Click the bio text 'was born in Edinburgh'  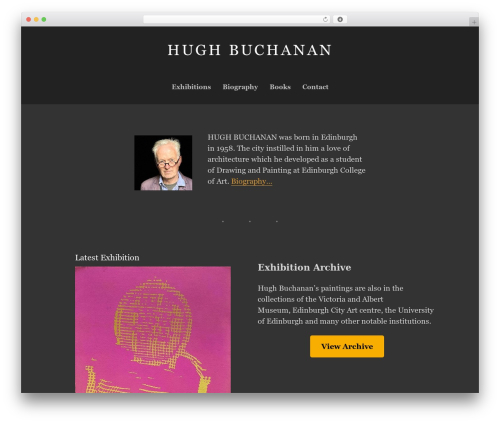click(318, 137)
